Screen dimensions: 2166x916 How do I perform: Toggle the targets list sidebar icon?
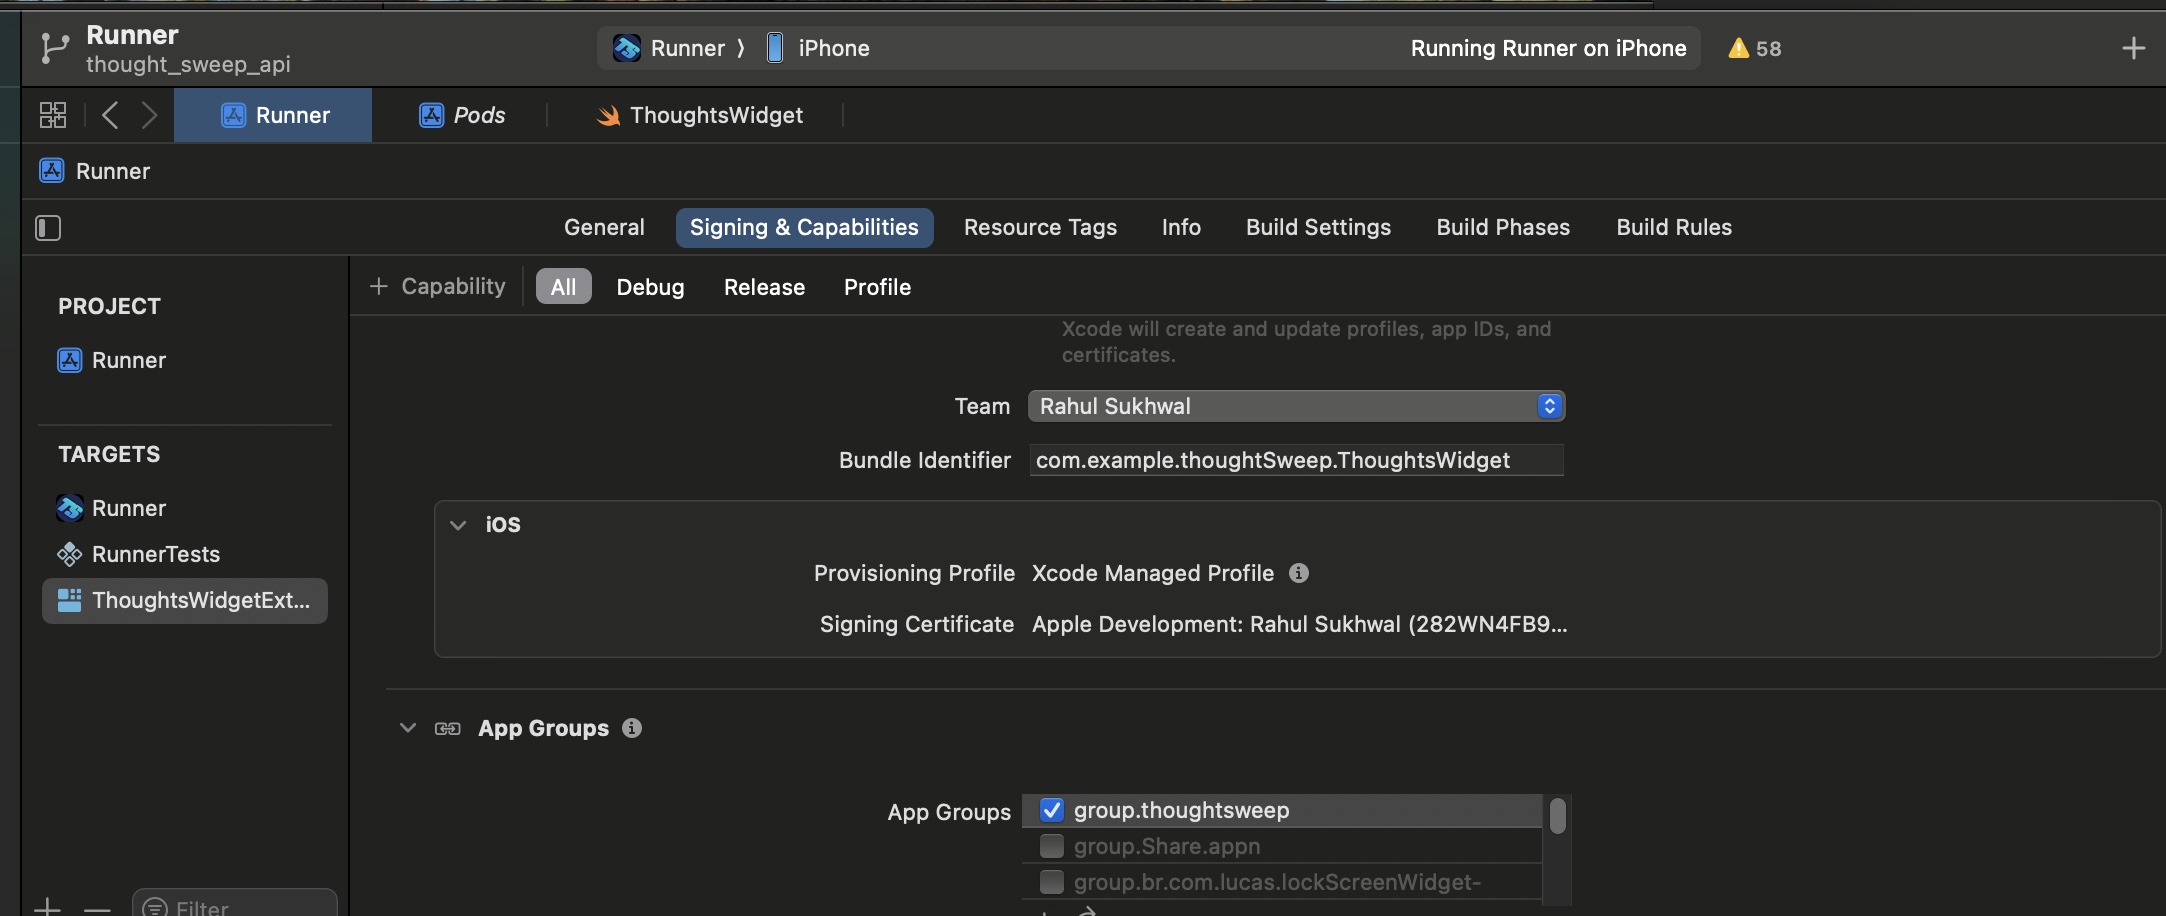48,228
